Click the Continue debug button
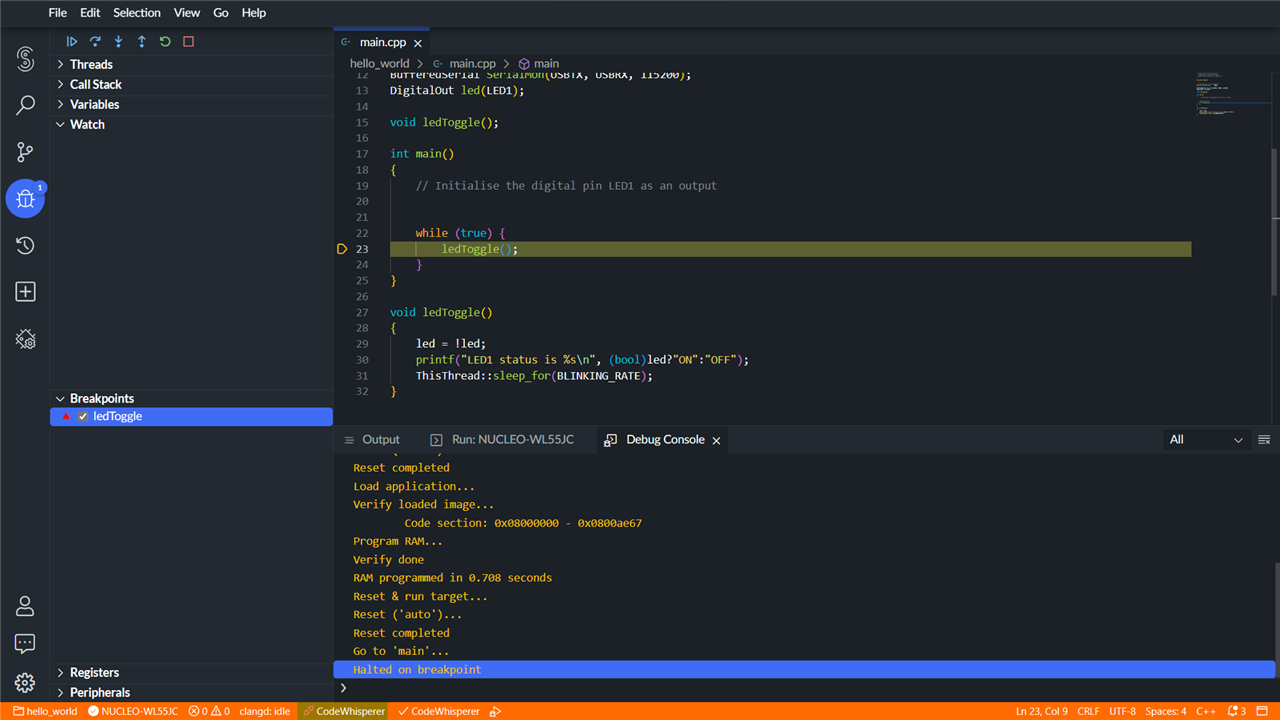 pyautogui.click(x=72, y=42)
